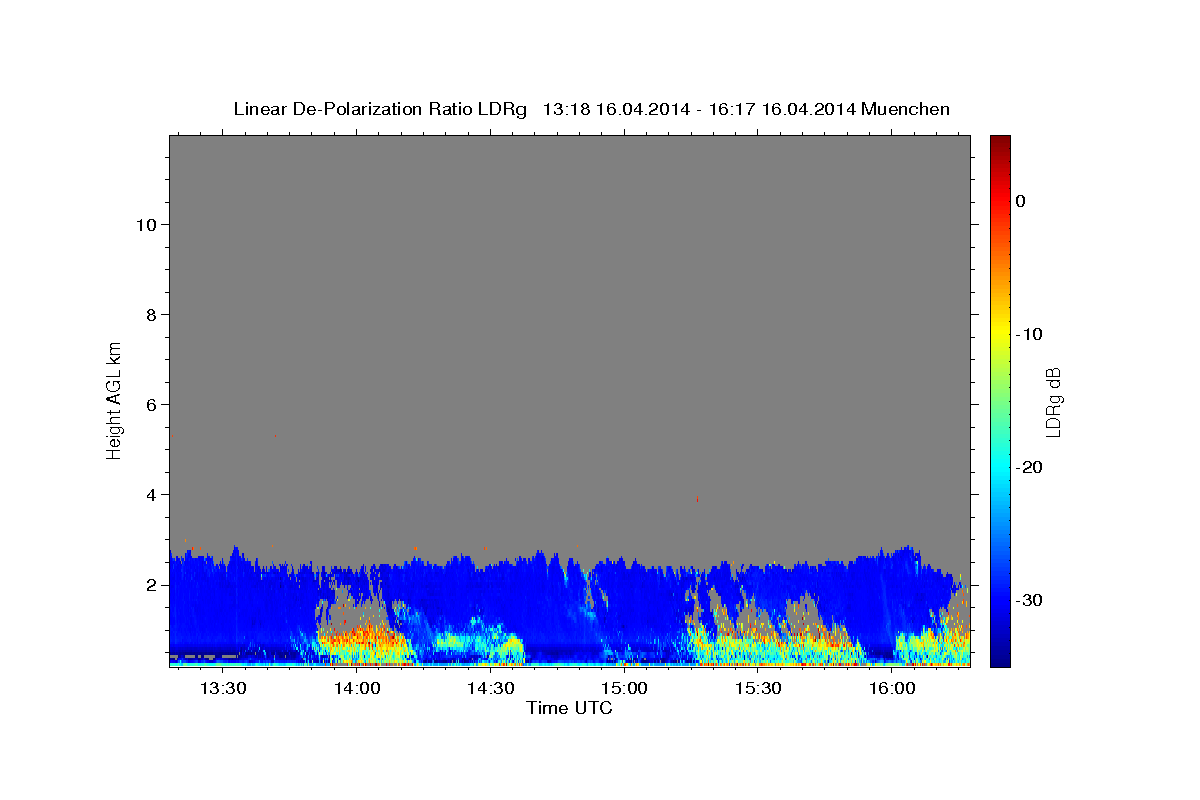
Task: Click the 14:00 time tick label
Action: click(357, 688)
